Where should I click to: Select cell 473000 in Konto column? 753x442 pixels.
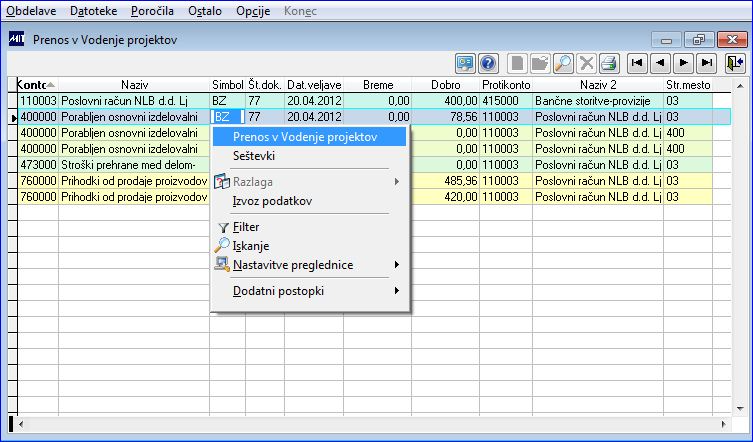(x=38, y=165)
